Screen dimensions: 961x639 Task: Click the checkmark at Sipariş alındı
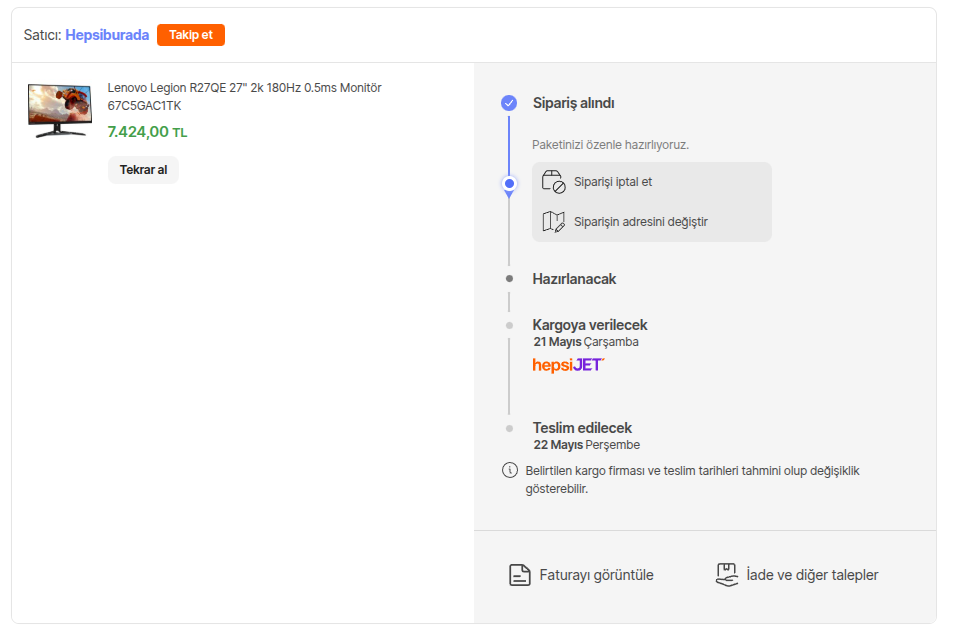[509, 102]
